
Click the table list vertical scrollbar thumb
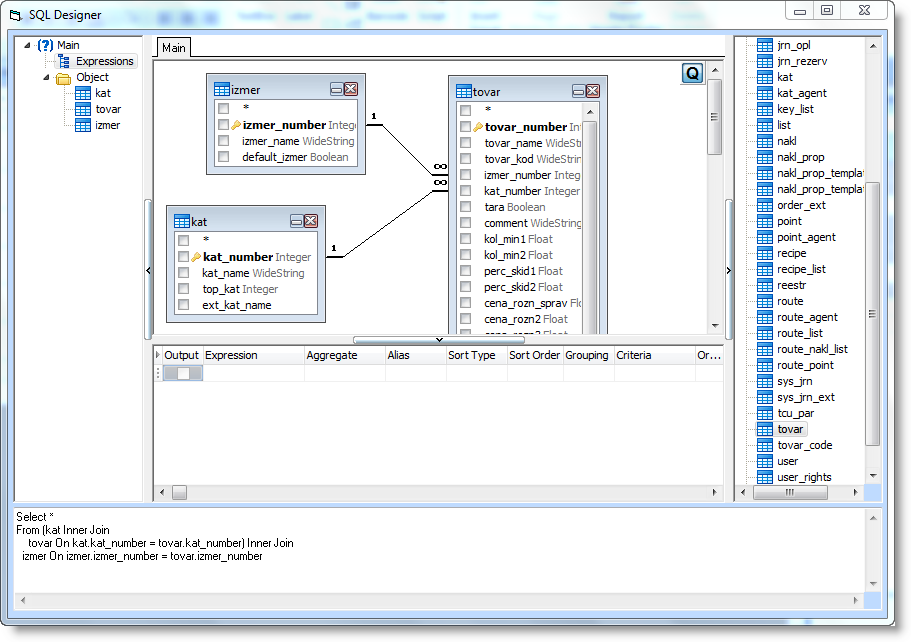(873, 314)
